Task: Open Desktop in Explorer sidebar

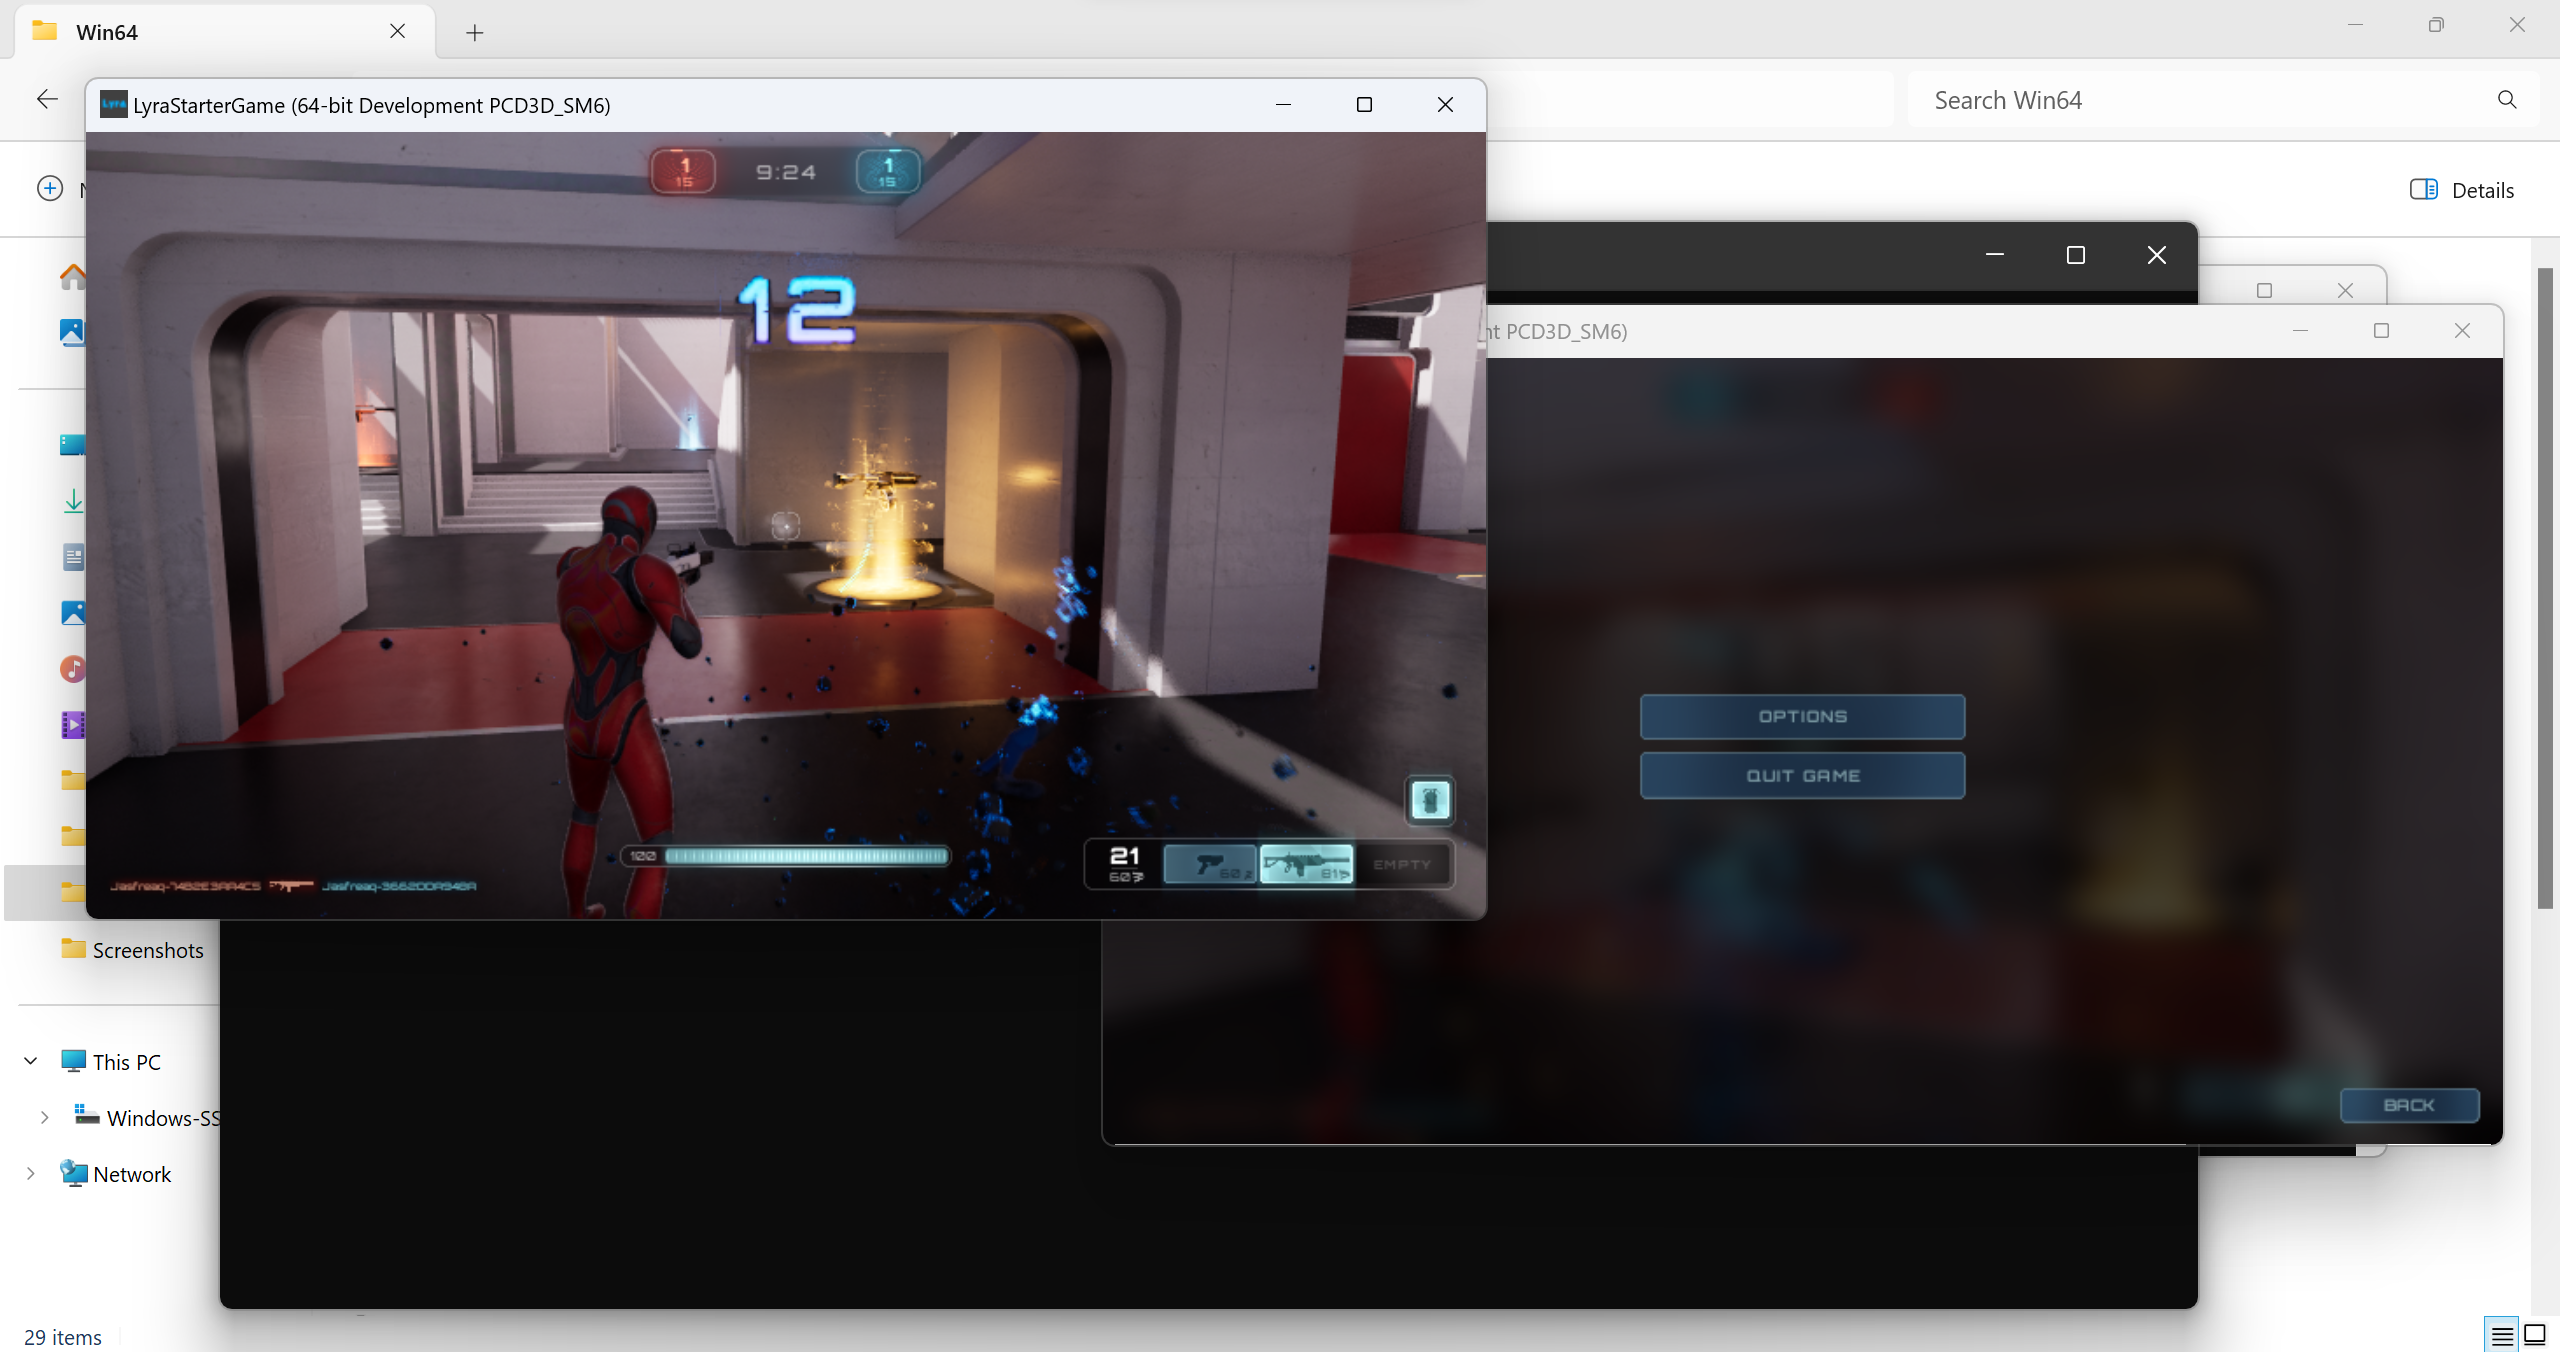Action: 73,444
